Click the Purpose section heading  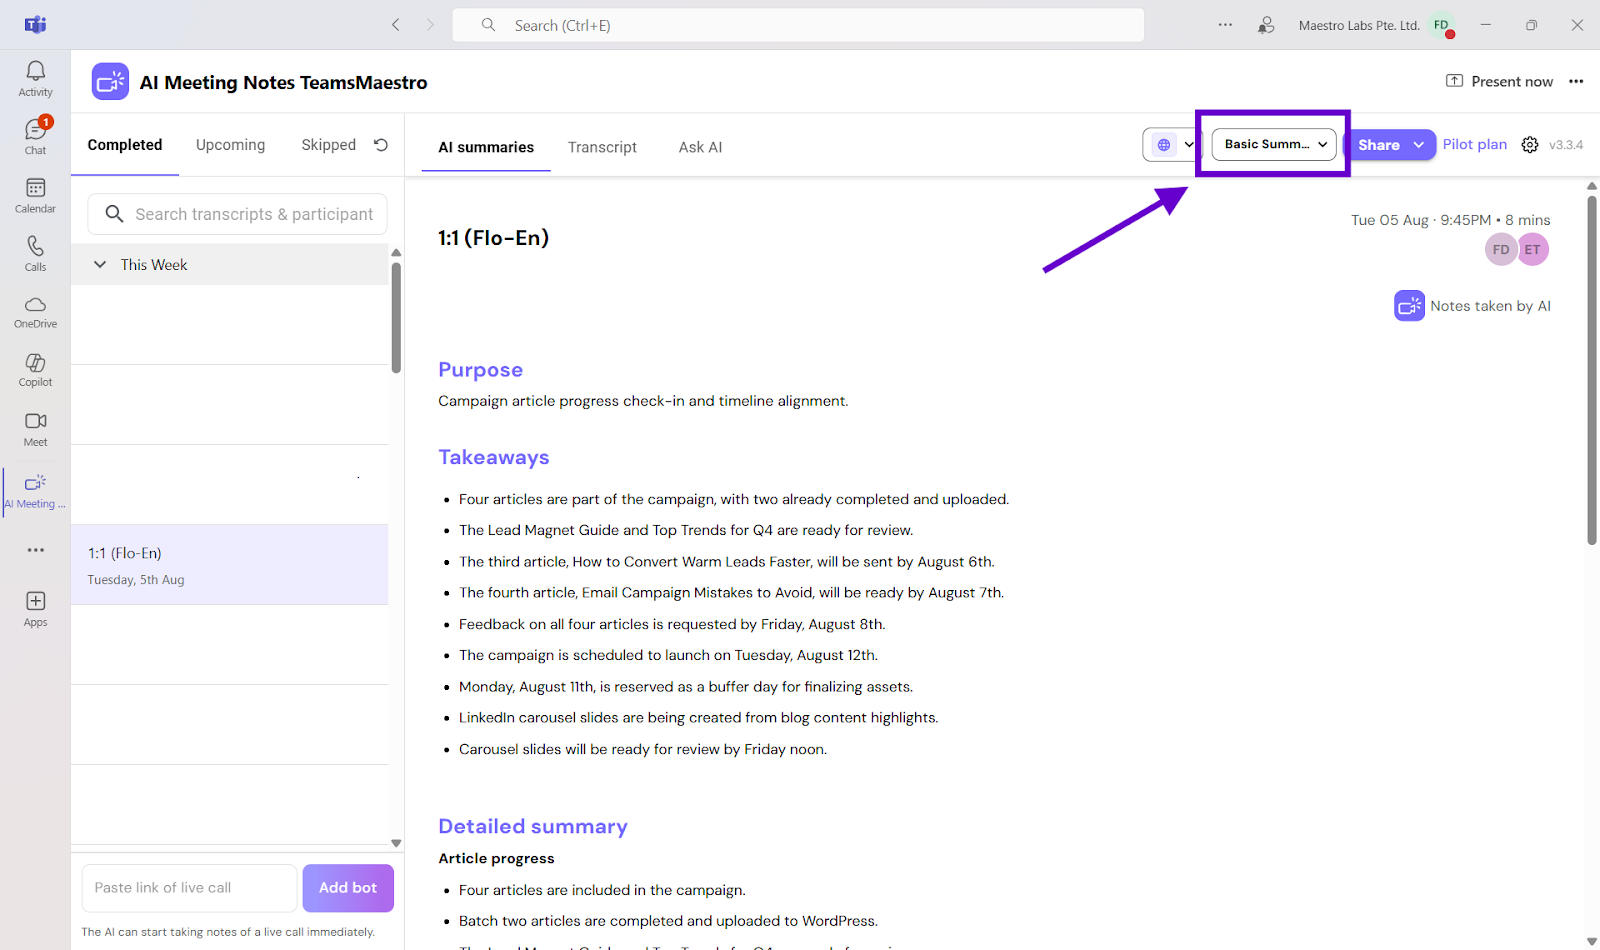point(480,370)
